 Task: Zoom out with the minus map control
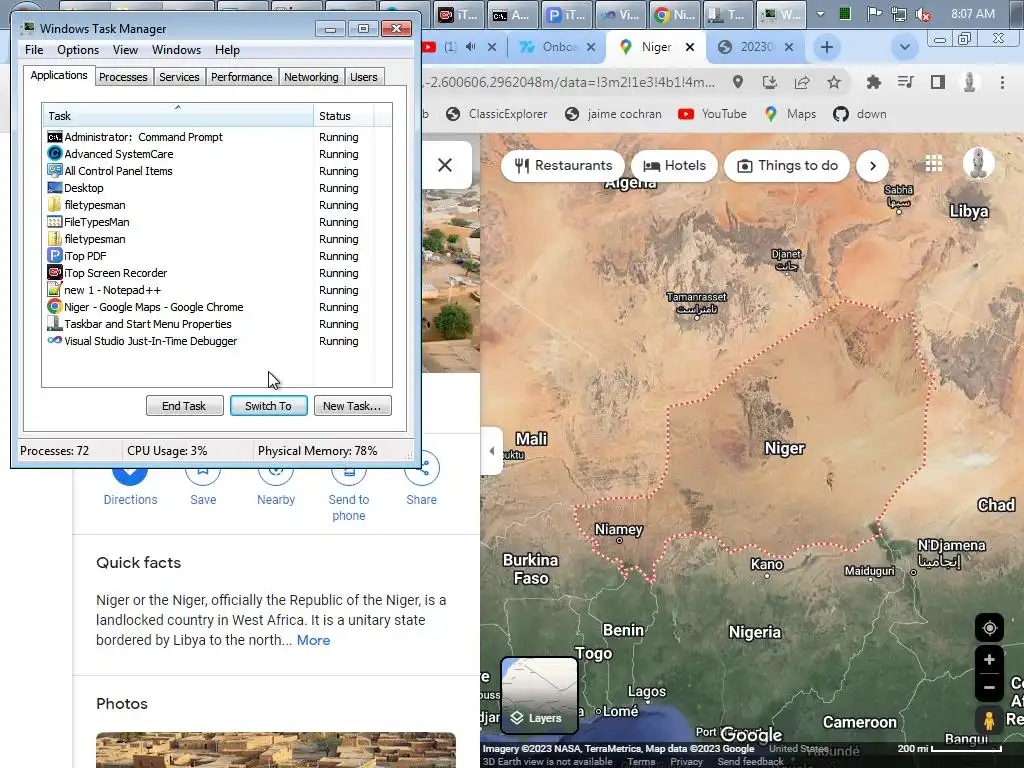point(989,688)
